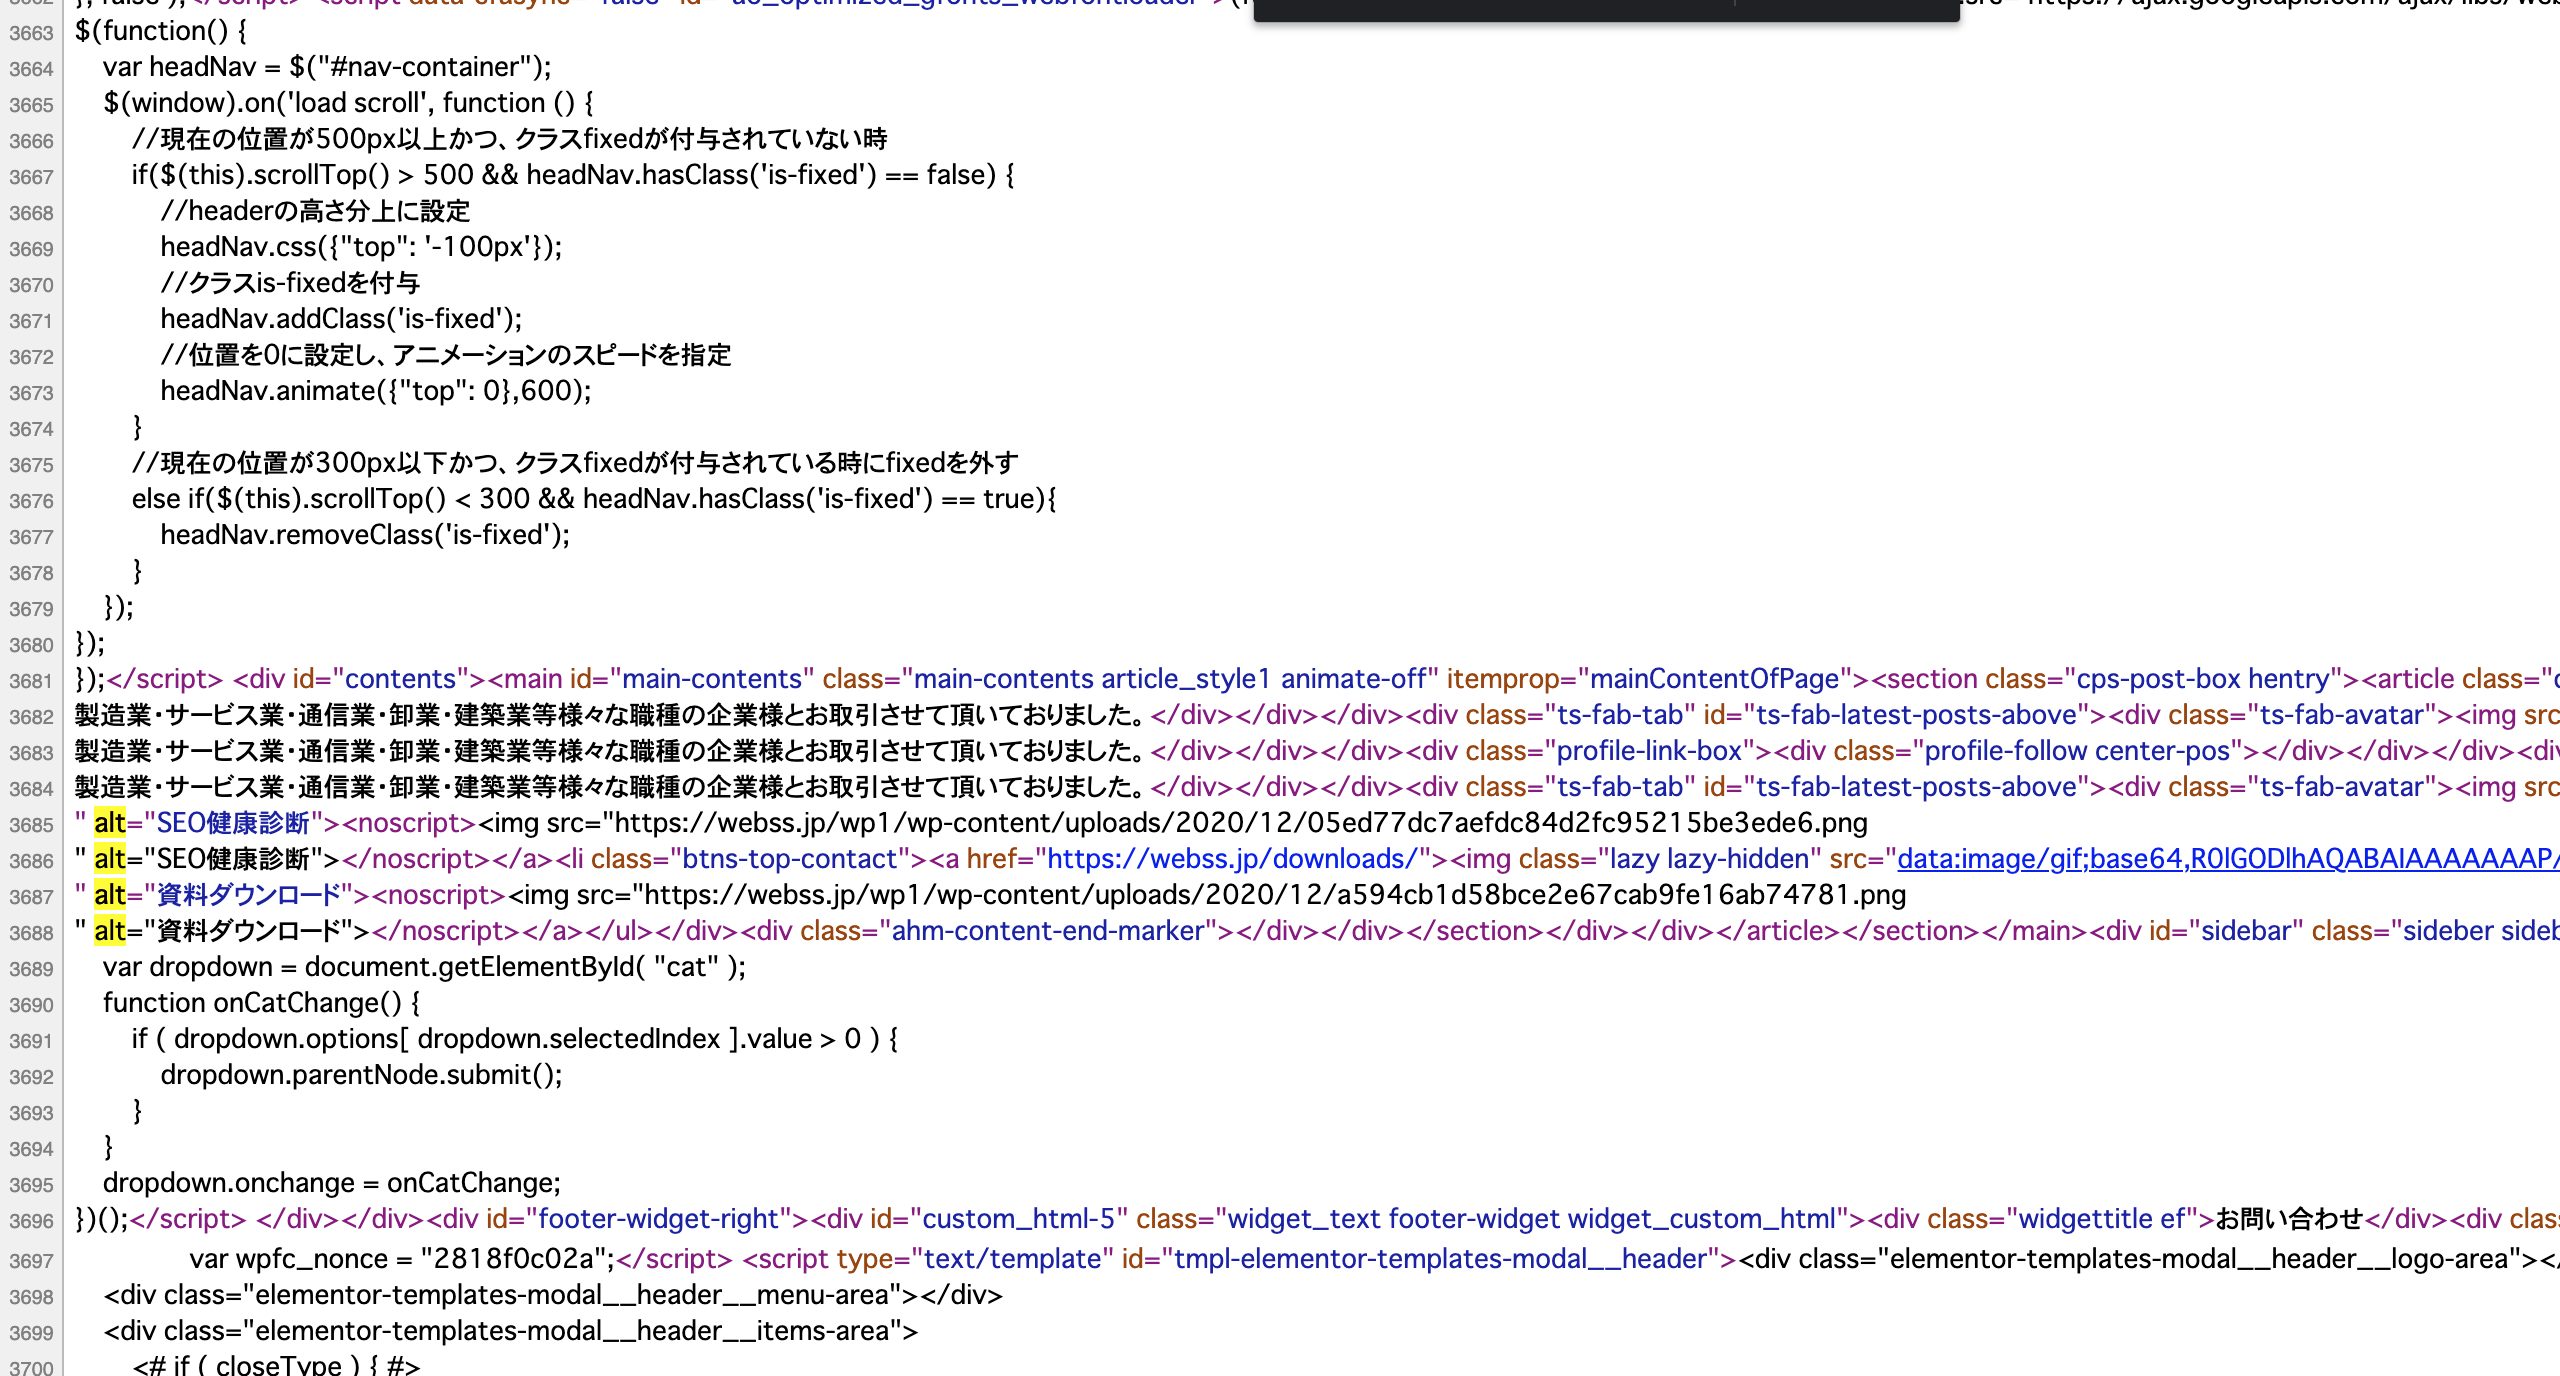Click 'class="cps-post-box hentry"' section text

tap(2164, 679)
